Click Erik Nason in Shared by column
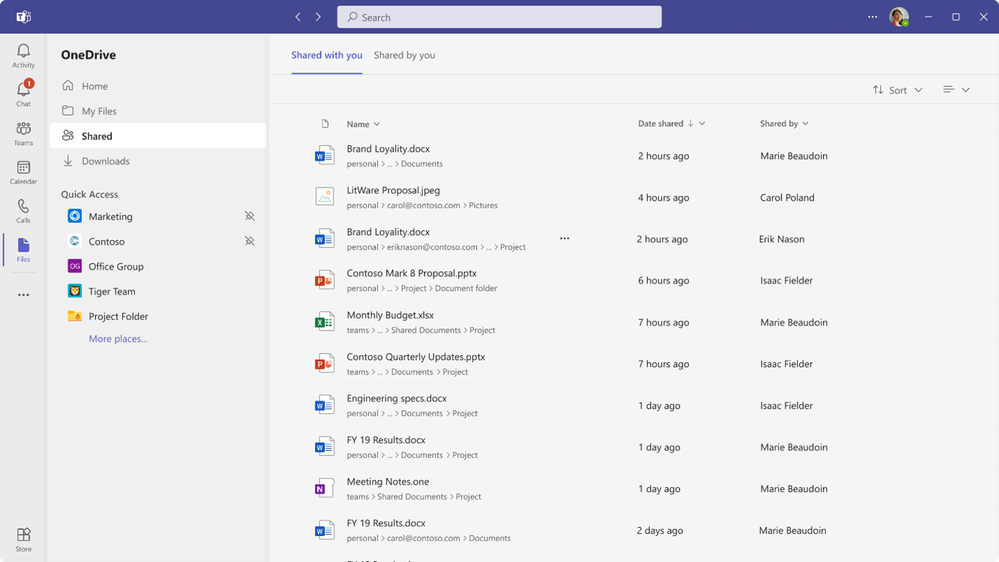The height and width of the screenshot is (562, 999). tap(782, 239)
